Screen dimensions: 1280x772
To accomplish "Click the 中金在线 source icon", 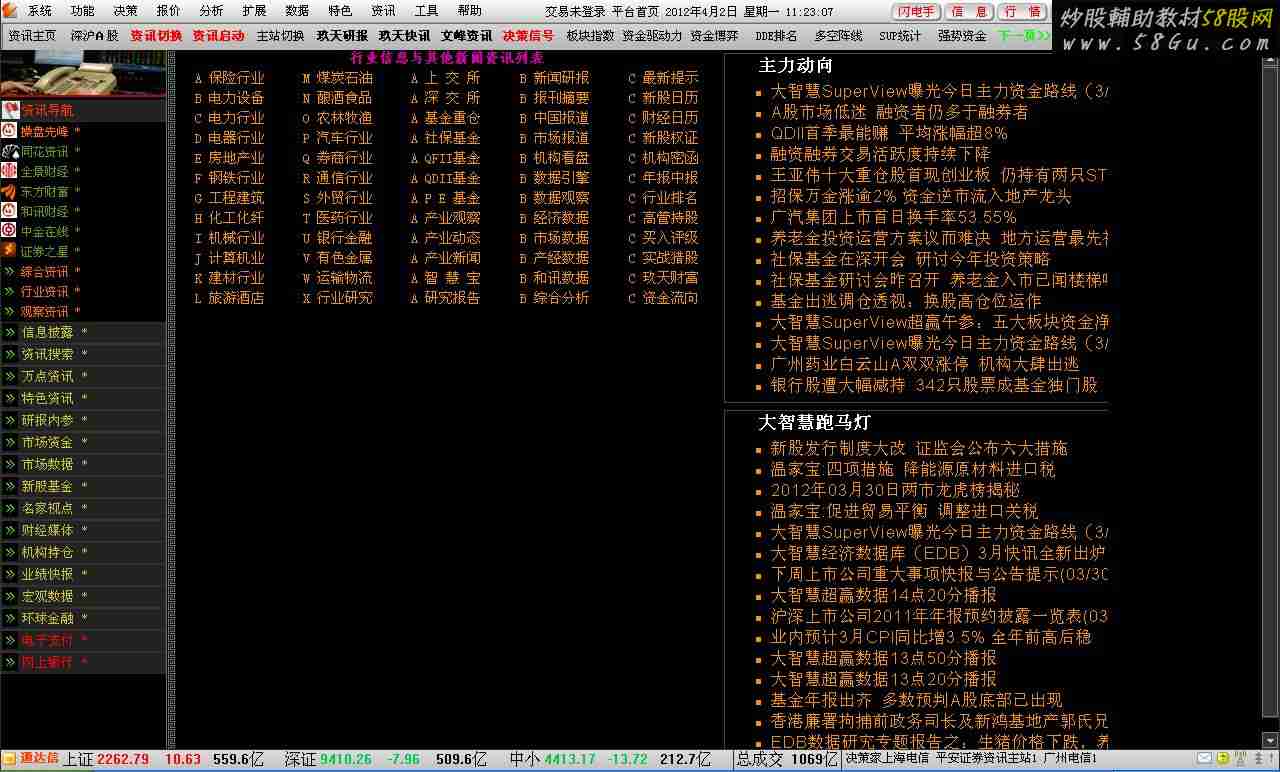I will point(10,231).
